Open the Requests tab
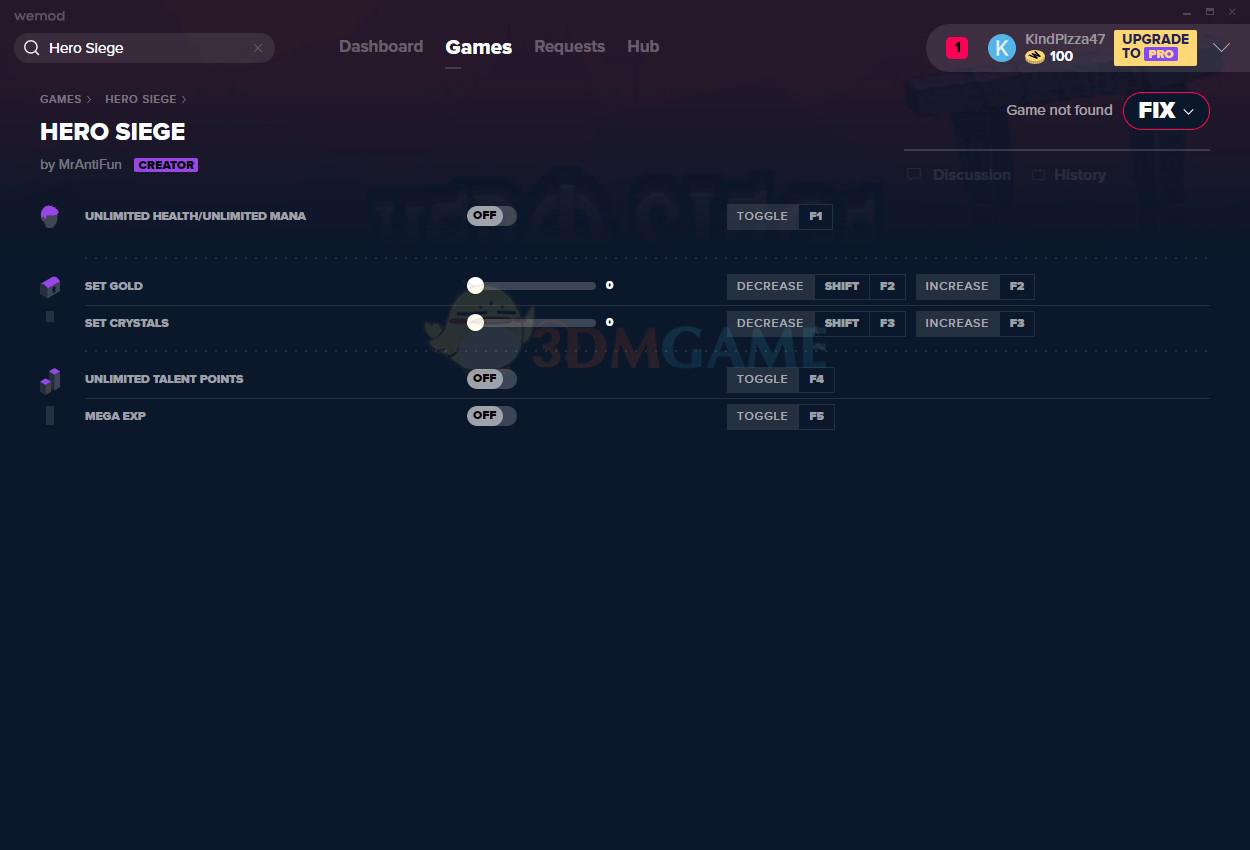The width and height of the screenshot is (1250, 850). pyautogui.click(x=569, y=47)
